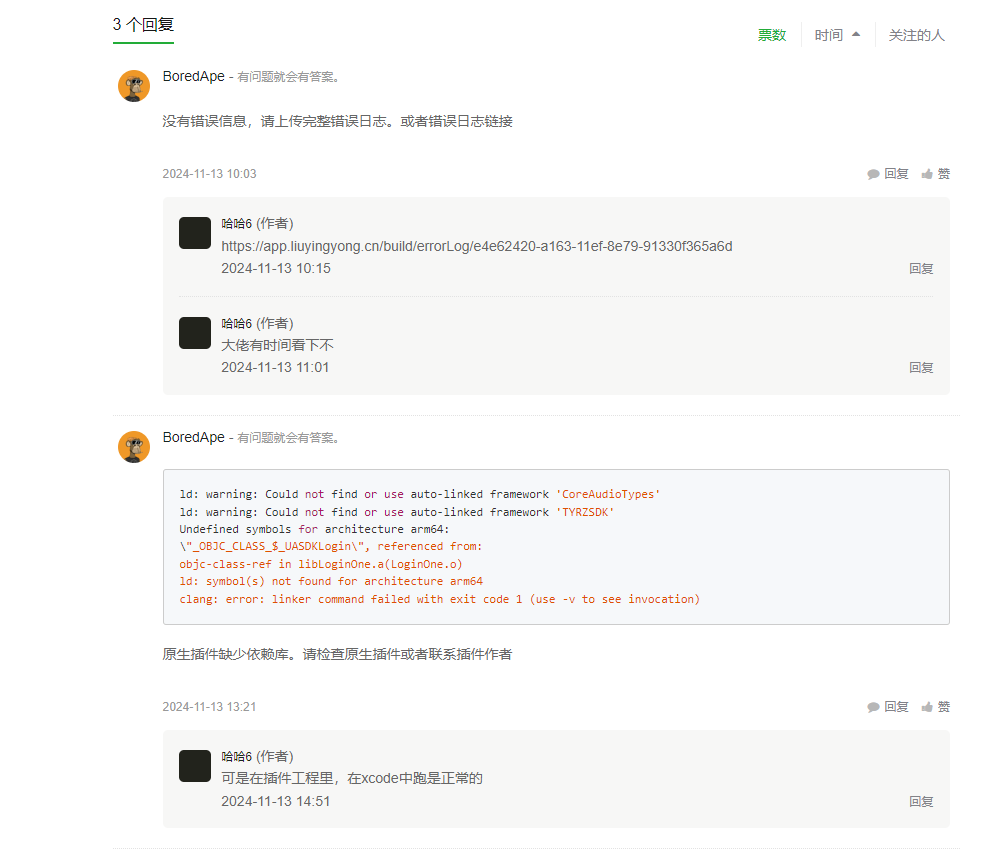Click the reply bubble icon for the 13:21 answer
The width and height of the screenshot is (1002, 855).
(874, 707)
